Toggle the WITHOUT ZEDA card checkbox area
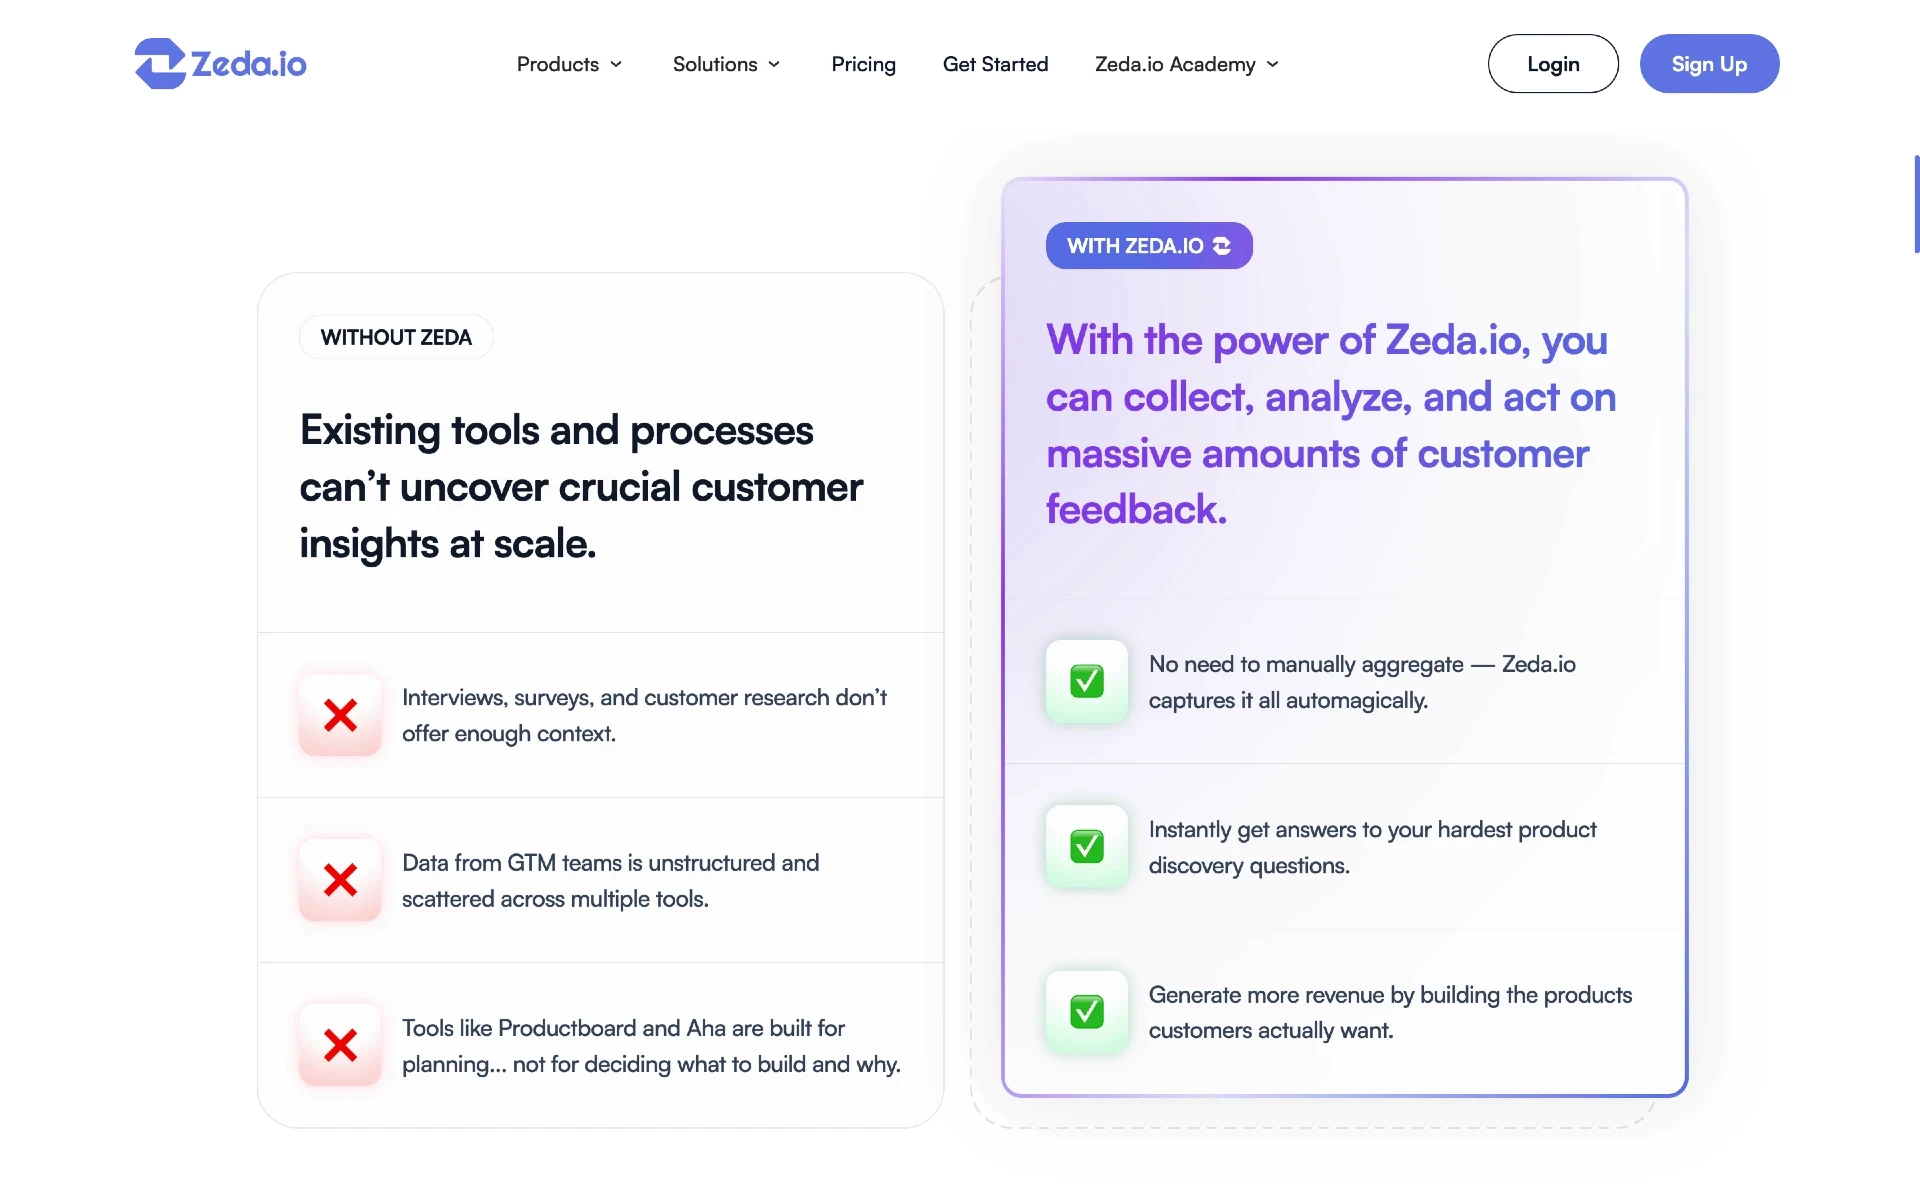This screenshot has width=1920, height=1200. pyautogui.click(x=395, y=336)
